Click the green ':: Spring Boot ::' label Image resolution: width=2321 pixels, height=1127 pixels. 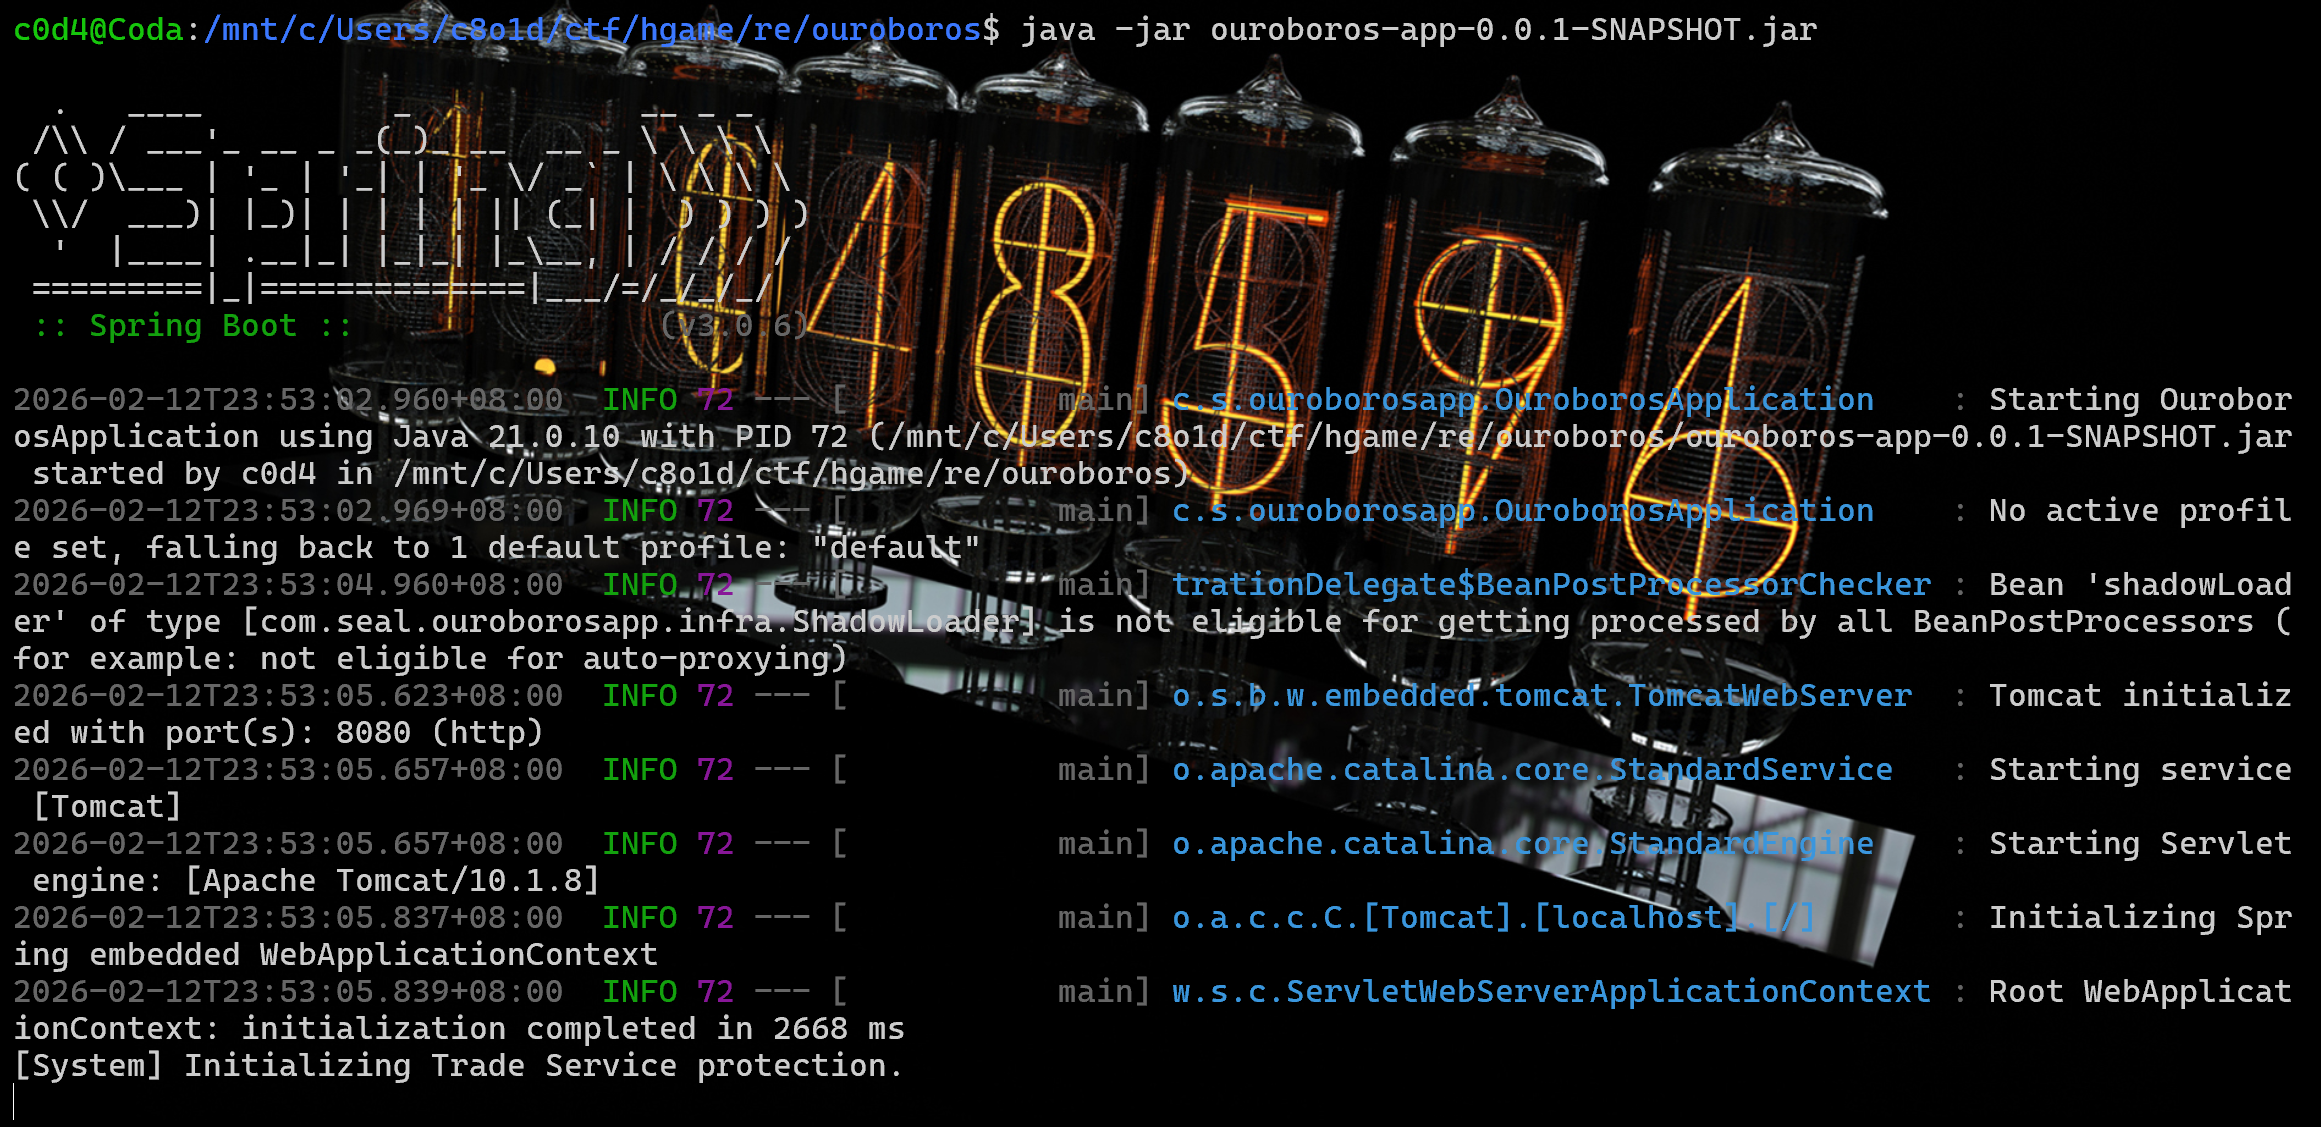point(192,326)
